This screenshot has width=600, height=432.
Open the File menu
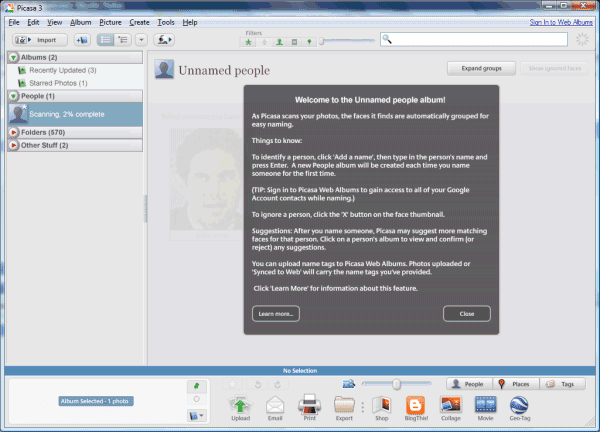click(x=14, y=22)
